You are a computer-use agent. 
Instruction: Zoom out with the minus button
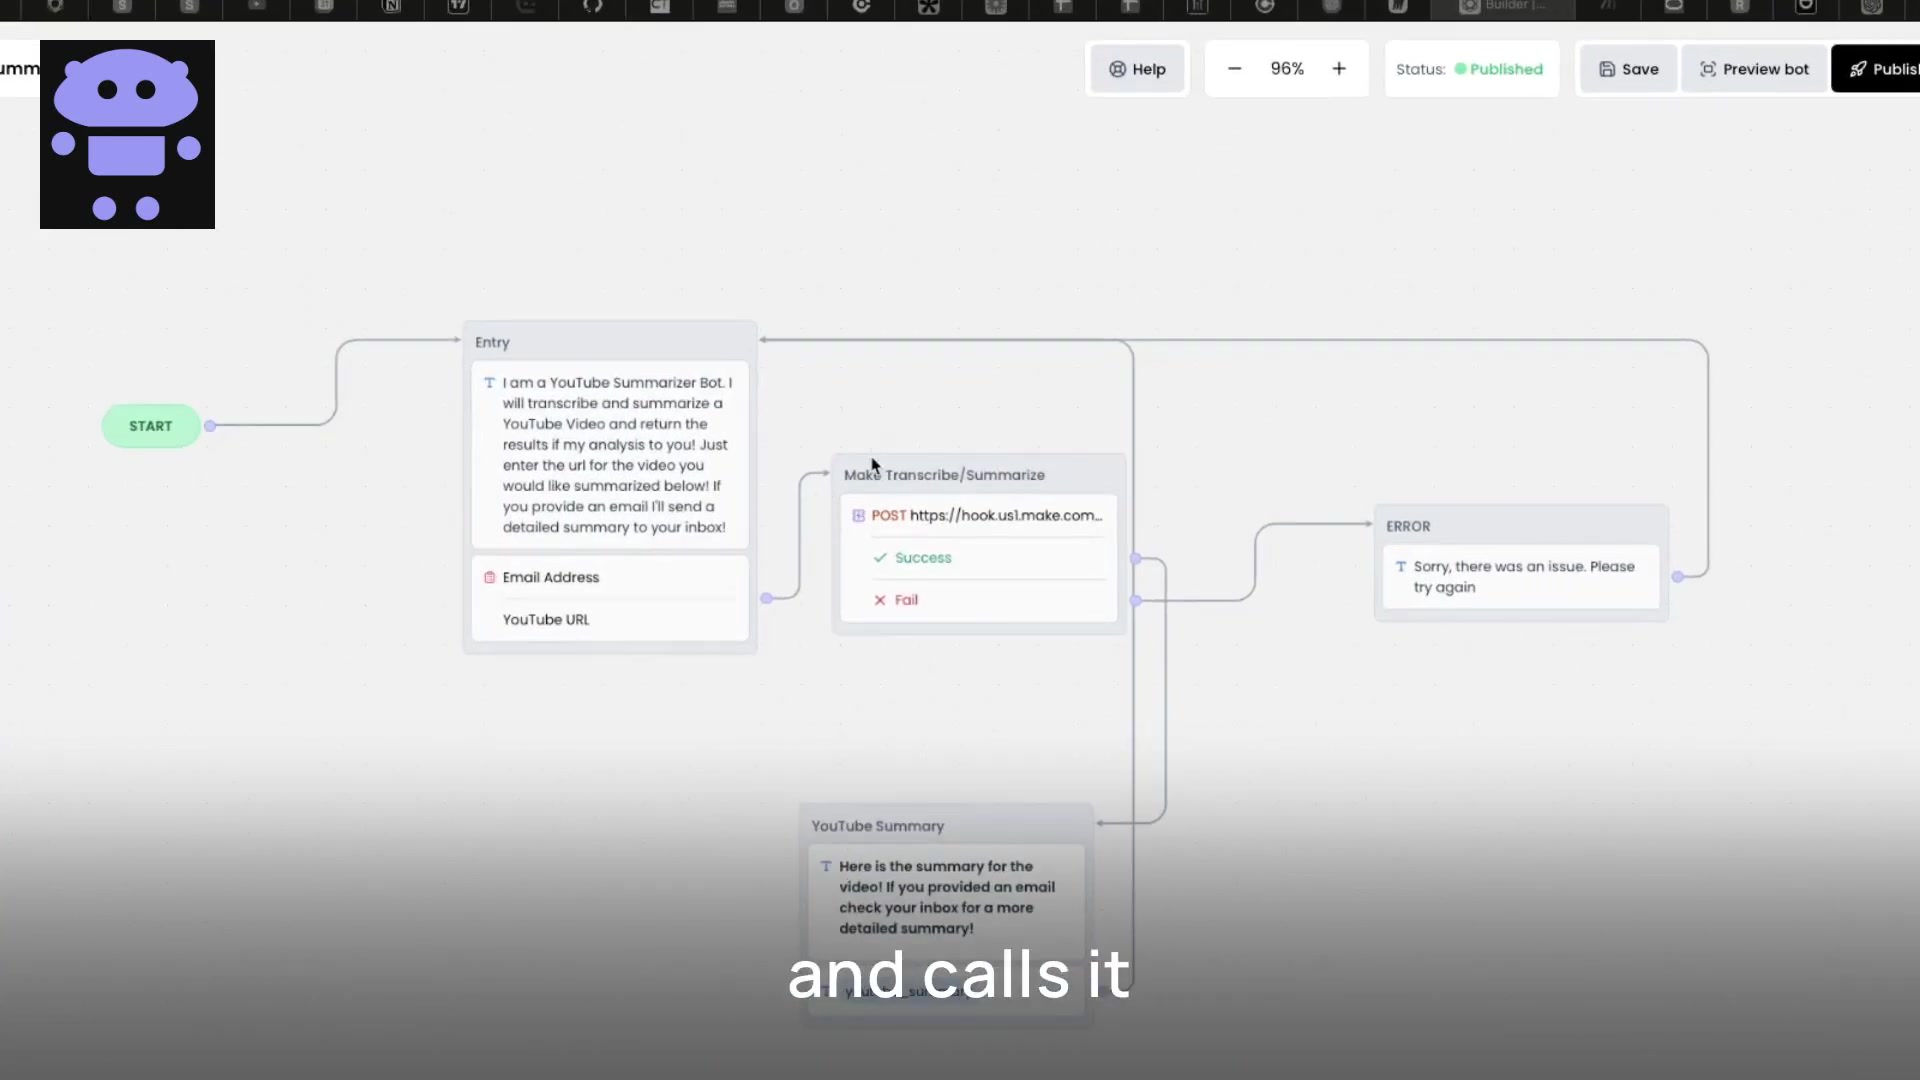click(1234, 69)
